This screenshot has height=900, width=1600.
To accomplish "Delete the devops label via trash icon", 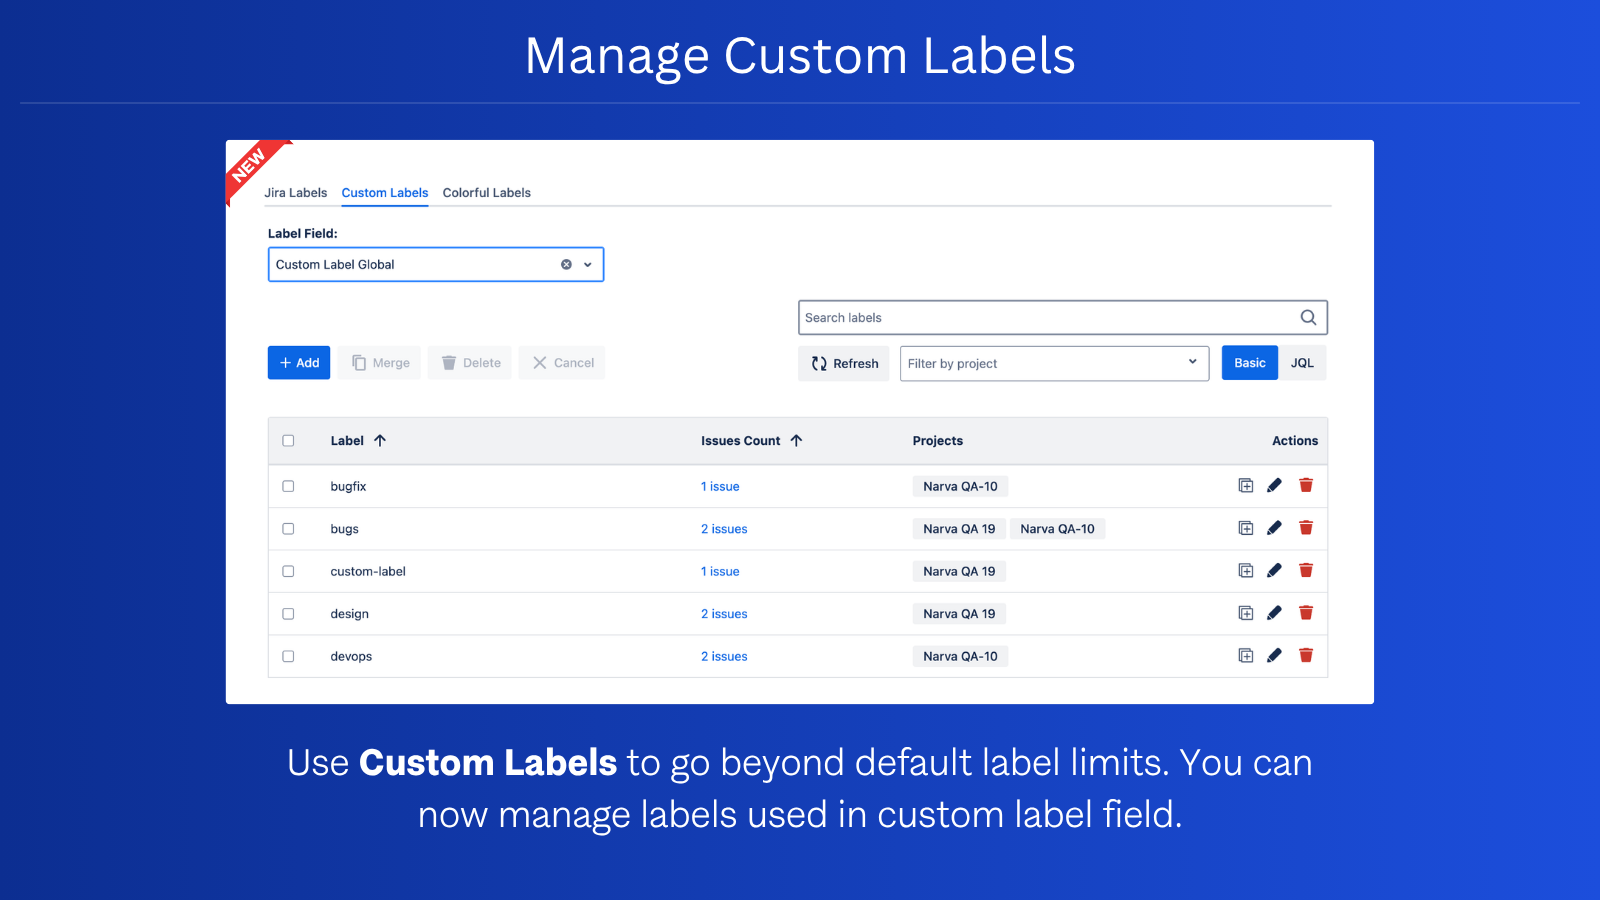I will pos(1306,655).
